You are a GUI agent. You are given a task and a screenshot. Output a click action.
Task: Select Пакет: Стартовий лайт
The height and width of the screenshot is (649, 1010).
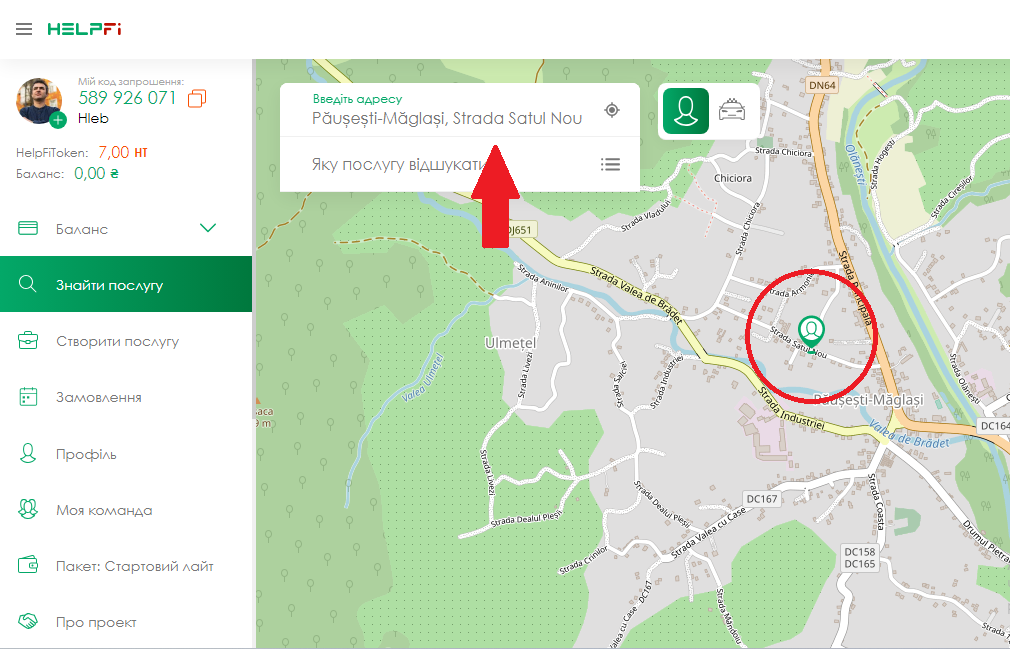click(x=134, y=566)
